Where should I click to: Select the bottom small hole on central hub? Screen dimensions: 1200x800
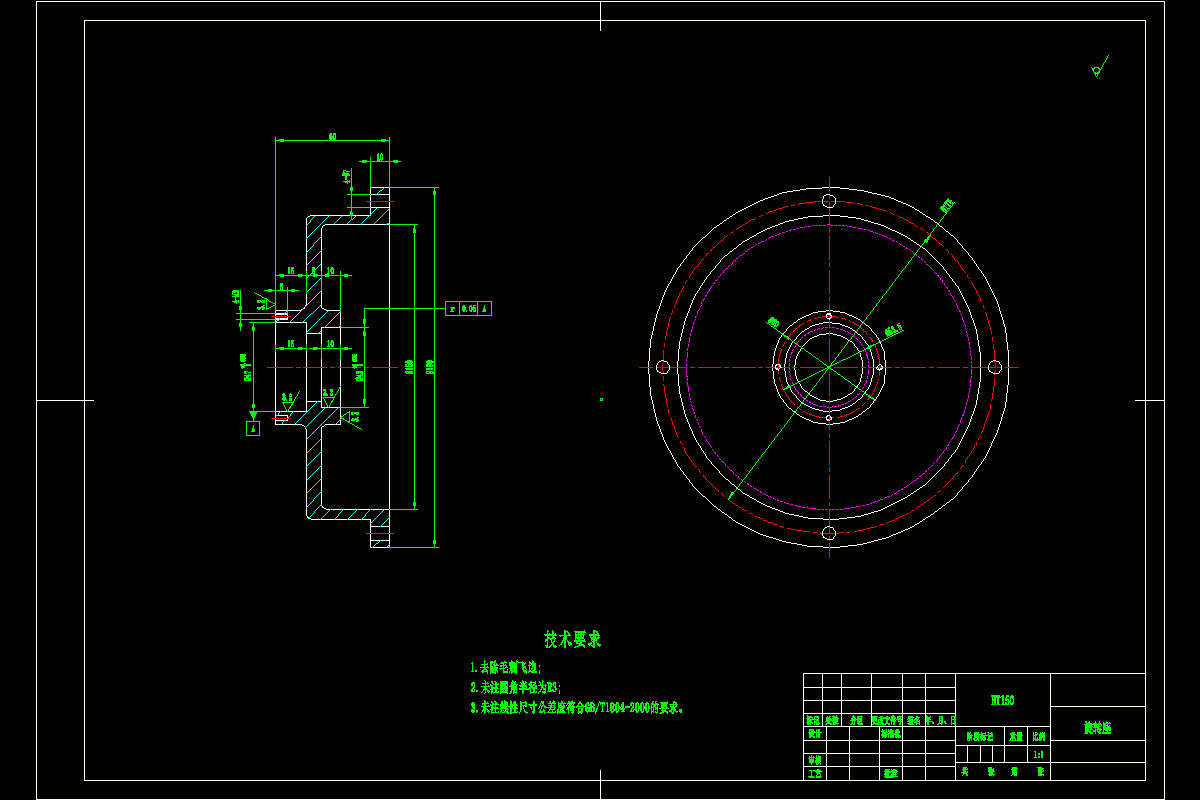tap(829, 420)
